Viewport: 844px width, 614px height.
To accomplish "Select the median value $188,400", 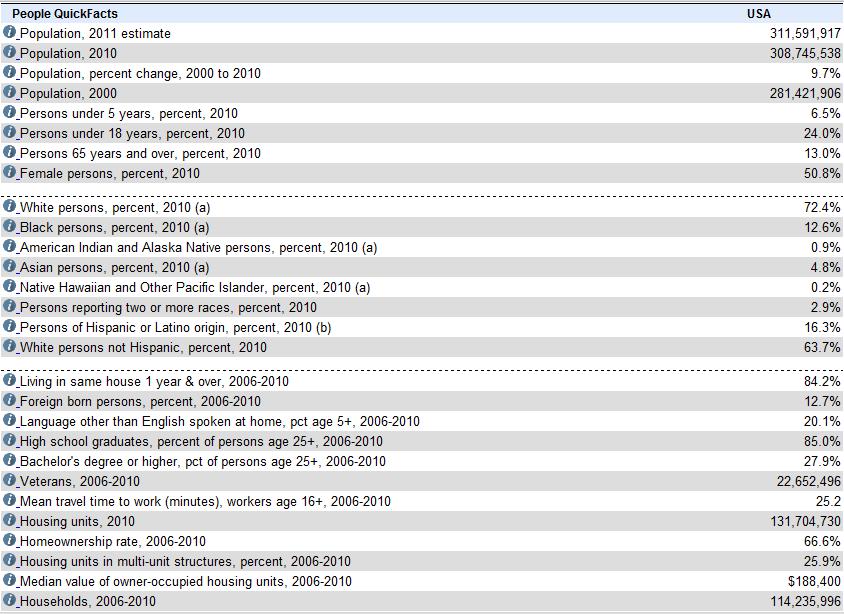I will pyautogui.click(x=814, y=582).
